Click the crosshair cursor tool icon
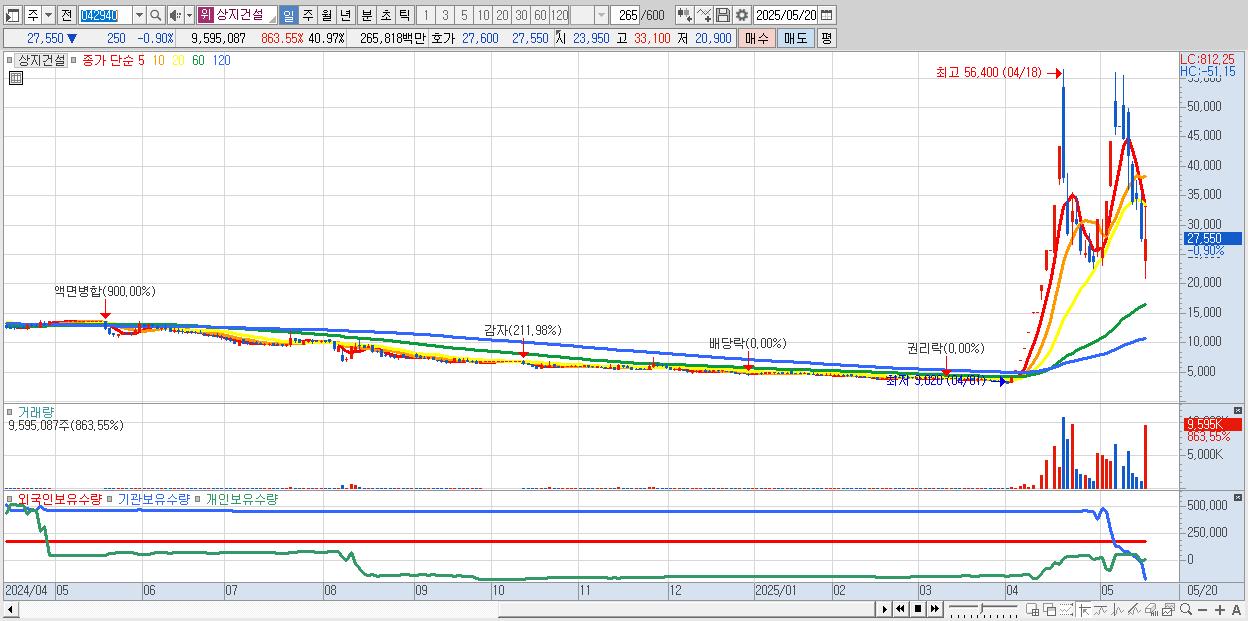This screenshot has width=1248, height=621. (x=1084, y=609)
